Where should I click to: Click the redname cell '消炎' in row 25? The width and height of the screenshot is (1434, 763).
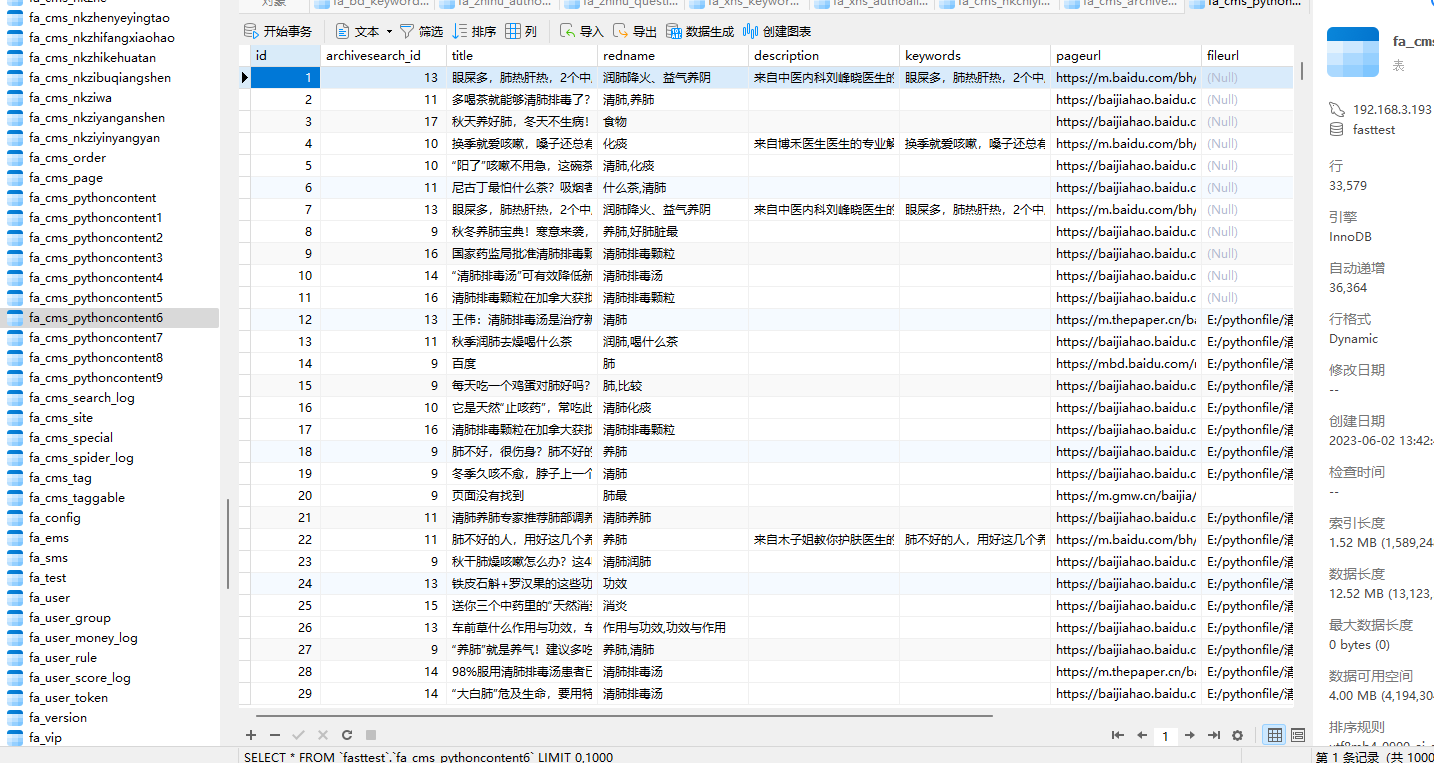tap(673, 606)
